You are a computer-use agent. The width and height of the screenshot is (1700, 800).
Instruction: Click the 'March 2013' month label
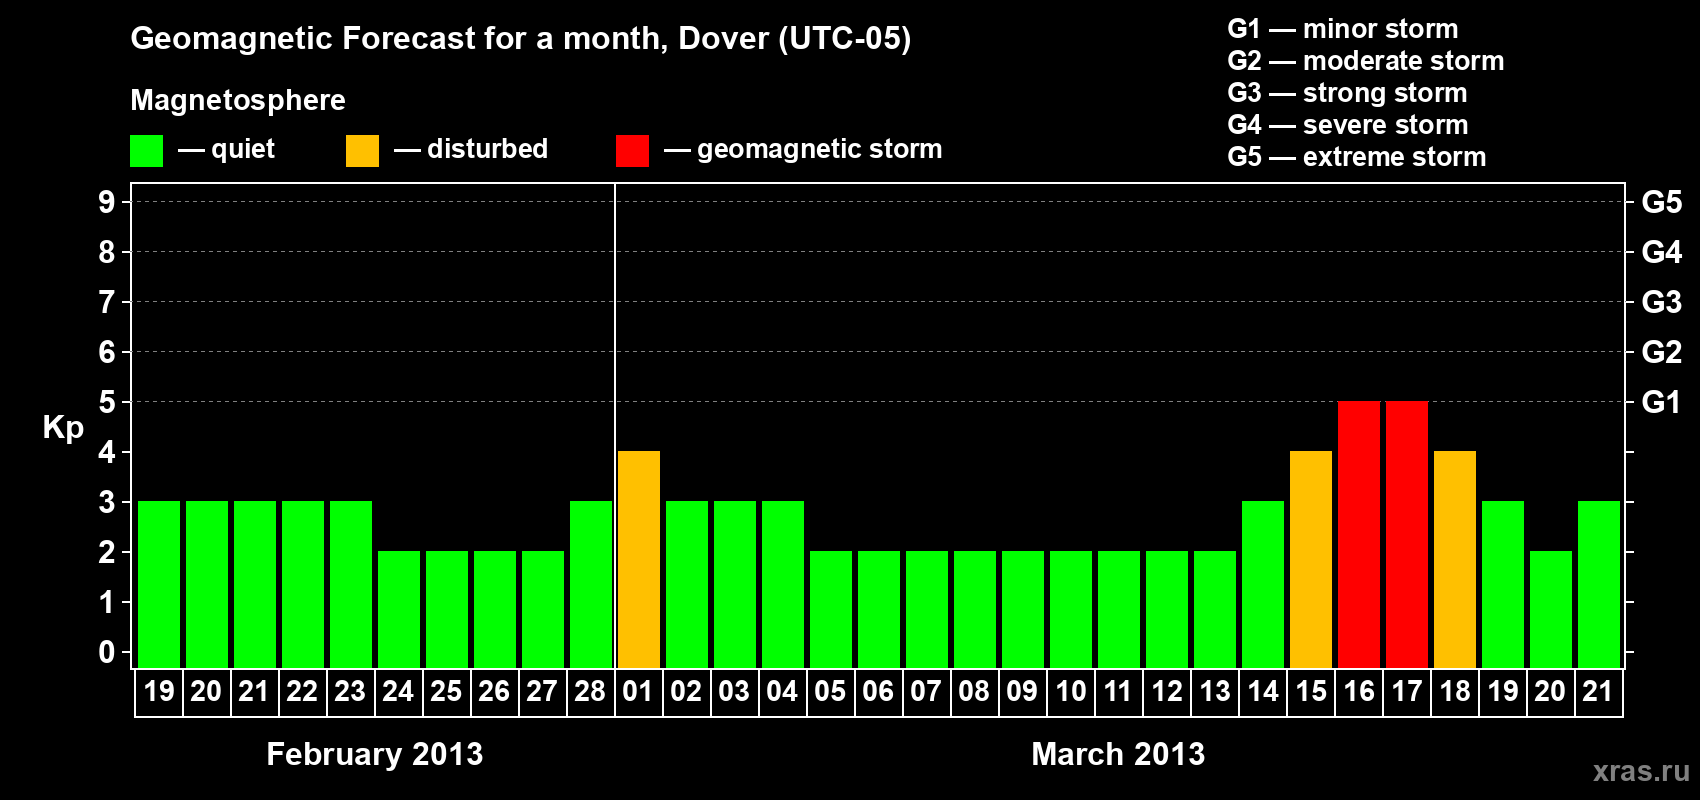[x=1118, y=754]
